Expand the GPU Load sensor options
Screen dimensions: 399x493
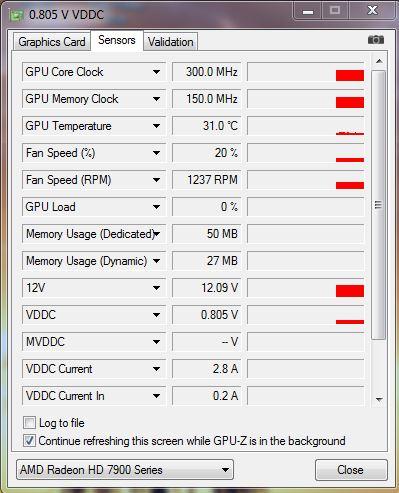coord(156,207)
